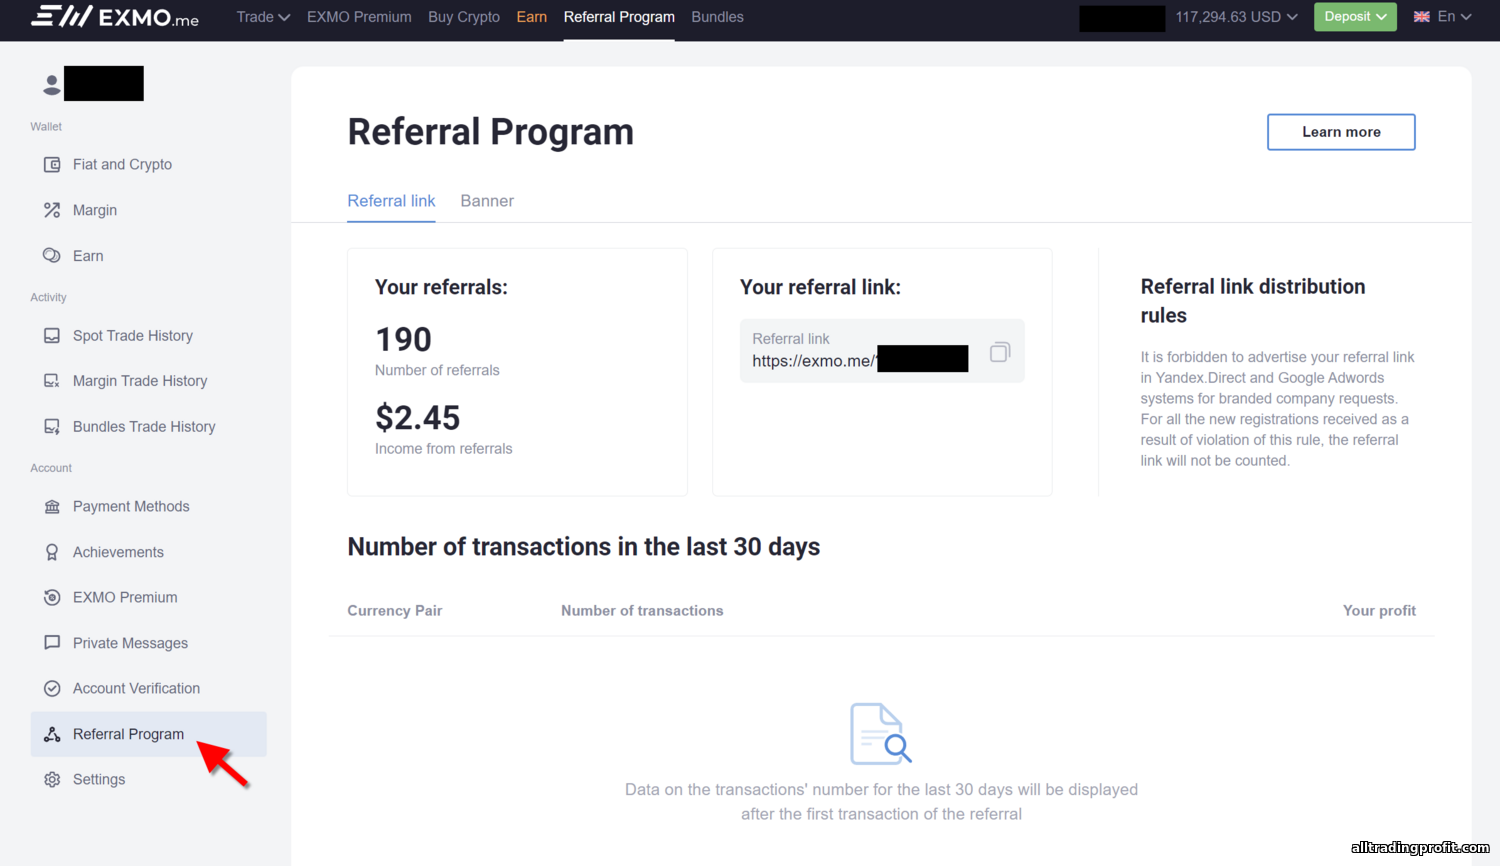This screenshot has width=1500, height=866.
Task: Click the Spot Trade History icon
Action: click(52, 336)
